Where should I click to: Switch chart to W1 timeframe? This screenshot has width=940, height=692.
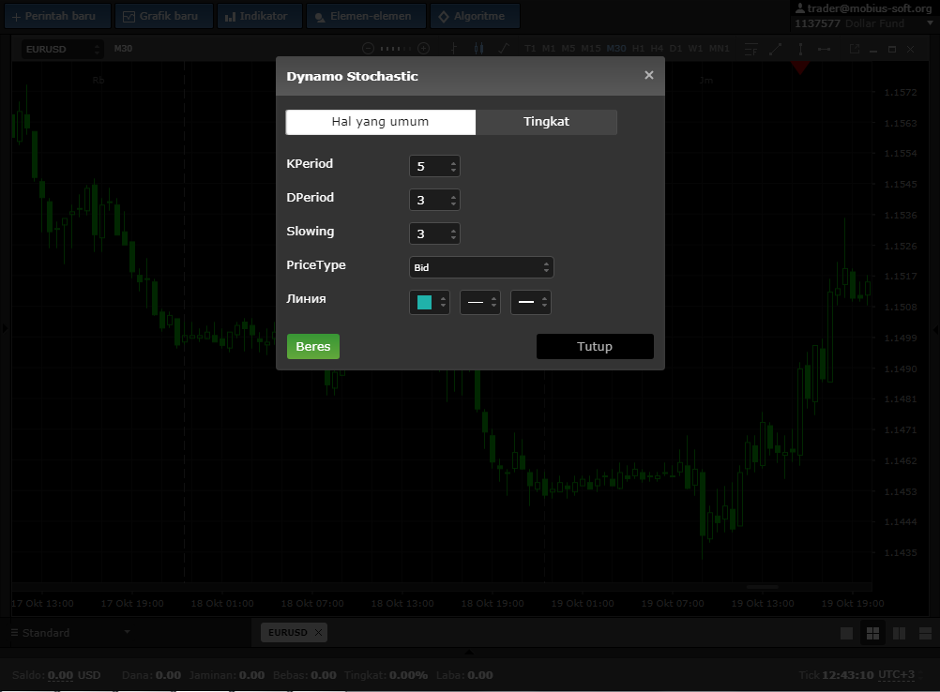[x=695, y=49]
